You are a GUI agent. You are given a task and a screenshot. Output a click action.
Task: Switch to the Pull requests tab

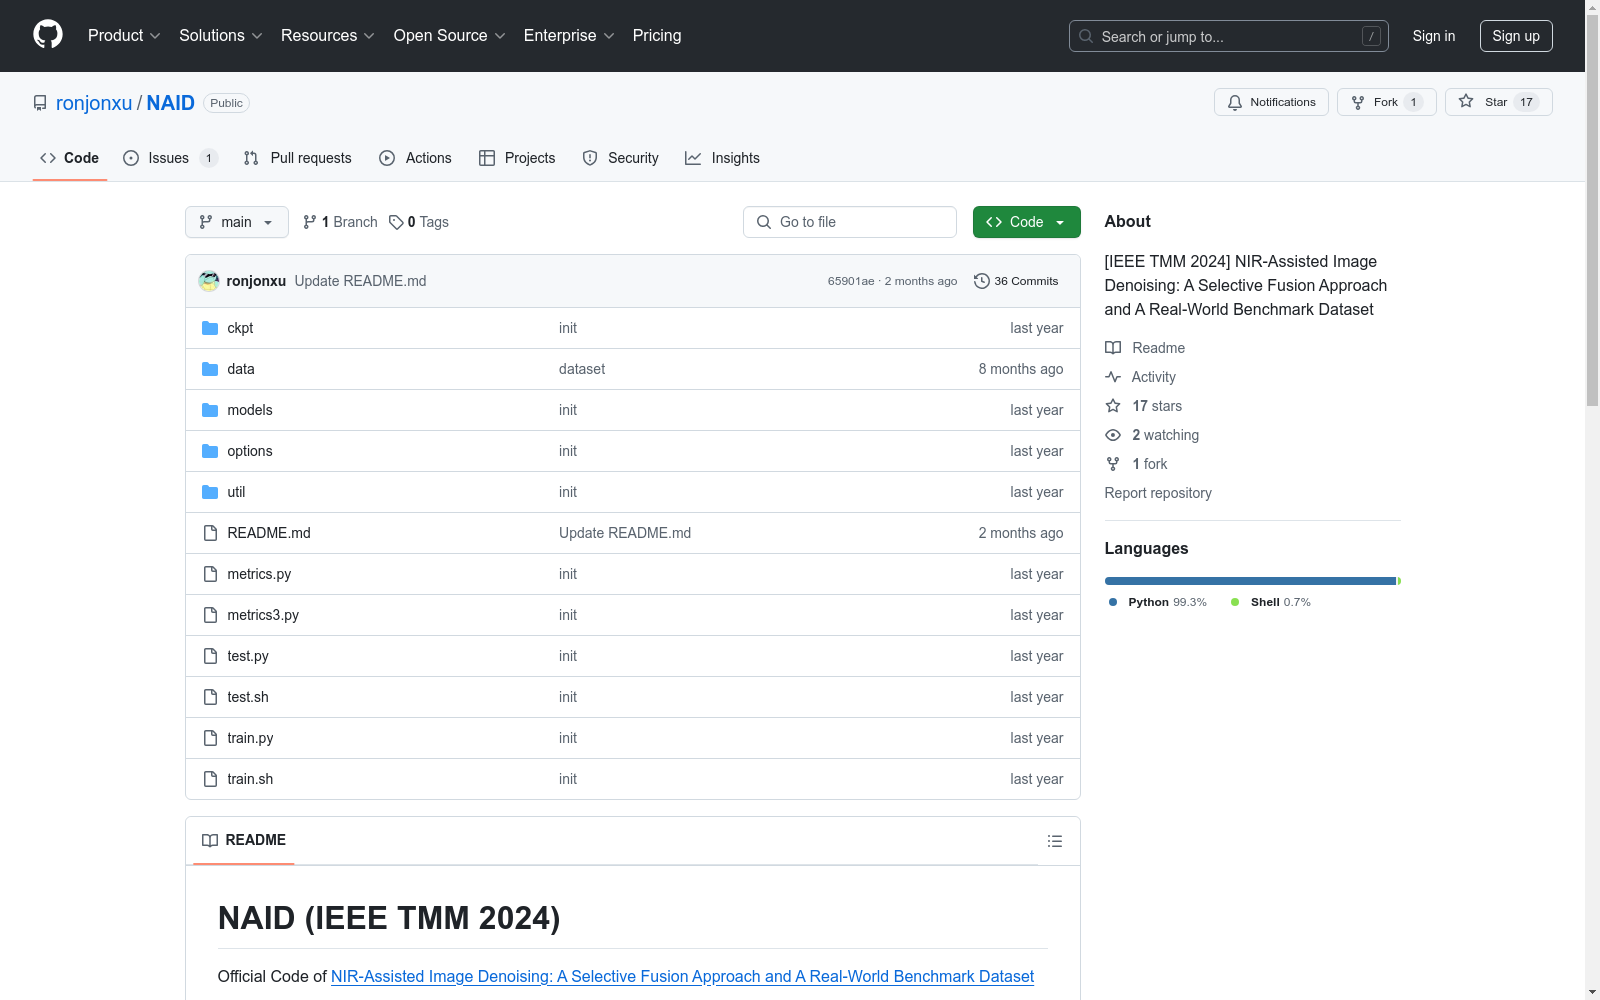298,158
